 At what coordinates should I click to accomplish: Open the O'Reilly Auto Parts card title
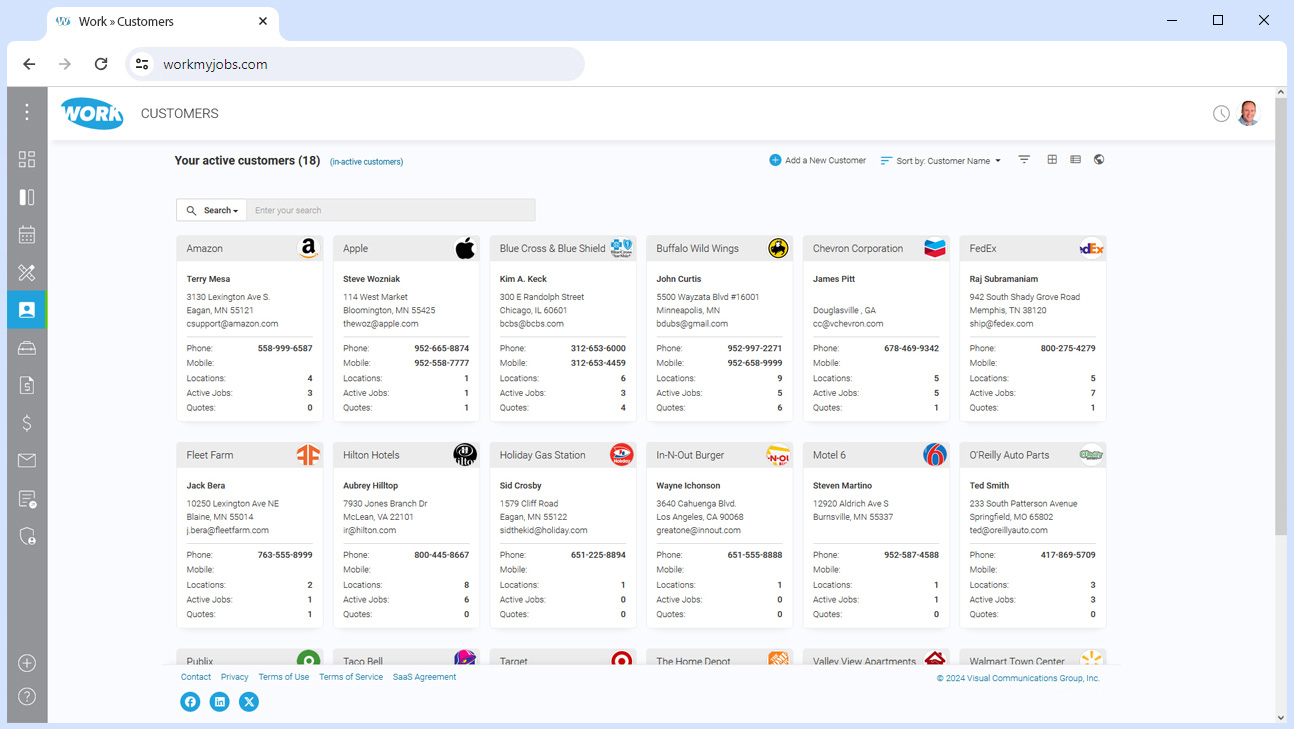pyautogui.click(x=1010, y=455)
